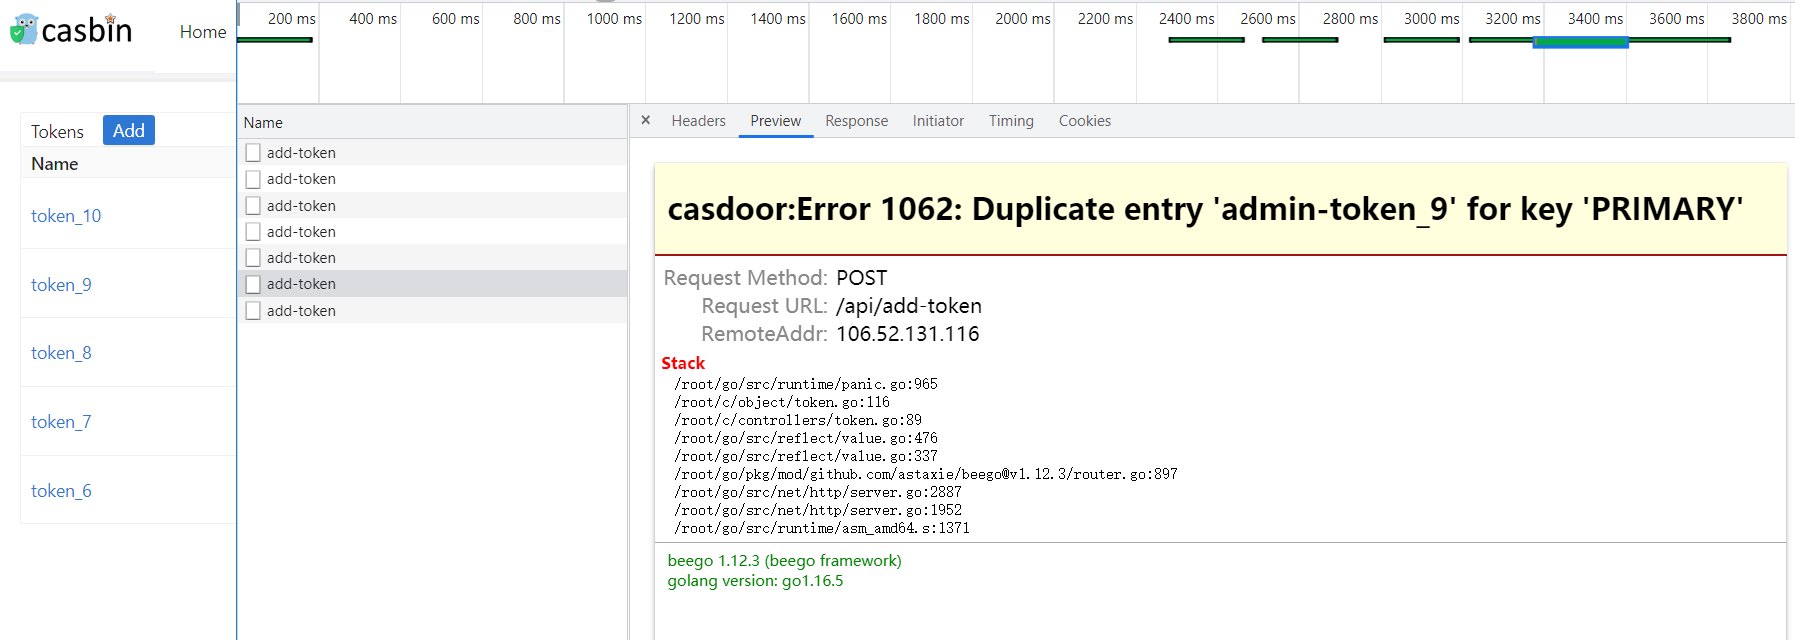Click the beego 1.12.3 framework text
Viewport: 1795px width, 640px height.
tap(785, 560)
